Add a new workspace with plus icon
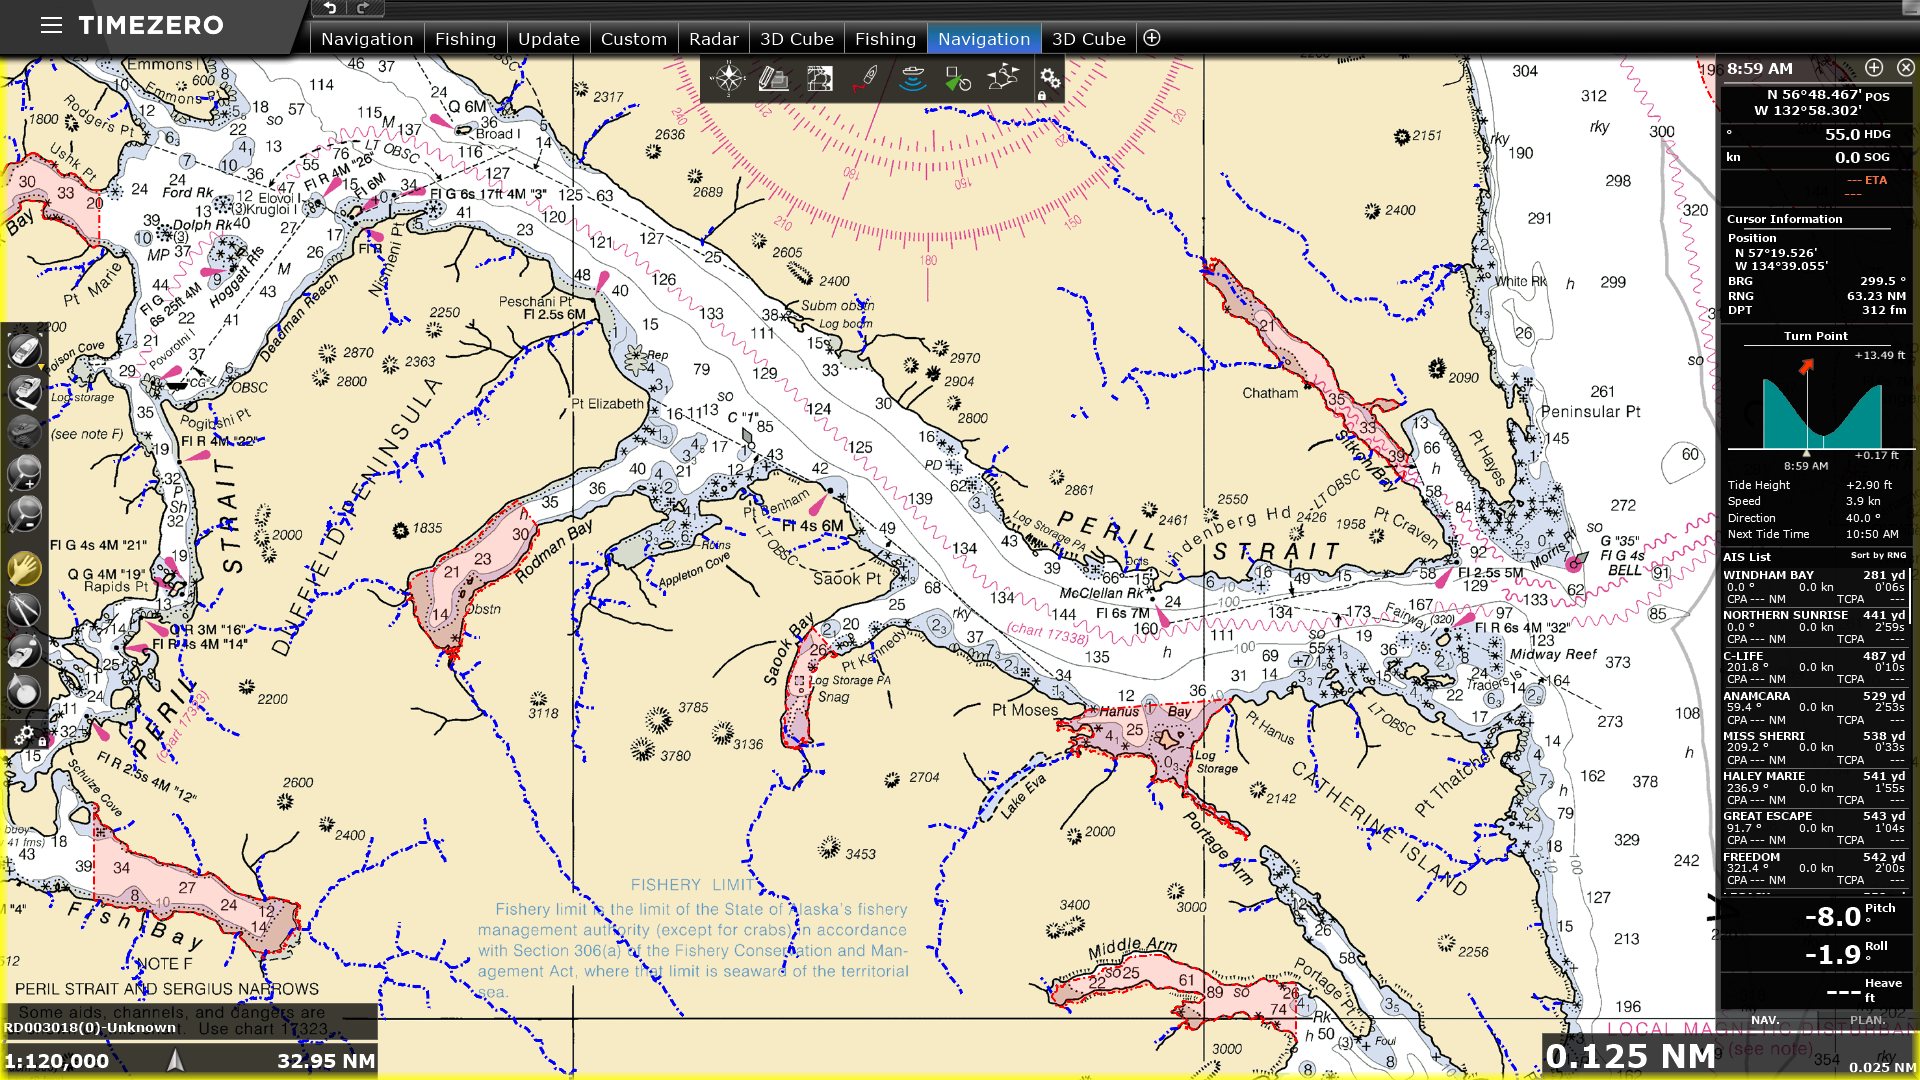This screenshot has height=1080, width=1920. pyautogui.click(x=1152, y=38)
